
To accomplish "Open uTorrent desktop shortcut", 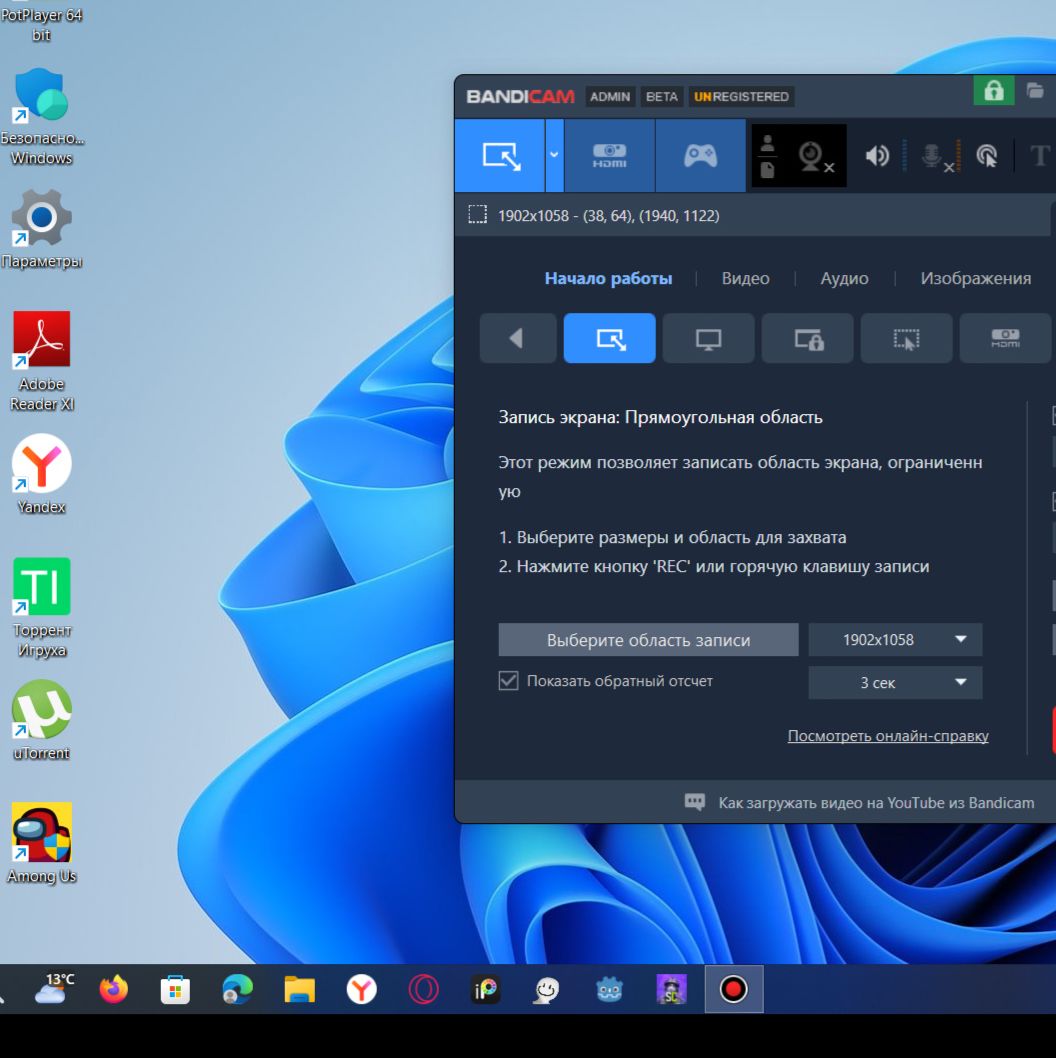I will click(x=42, y=721).
